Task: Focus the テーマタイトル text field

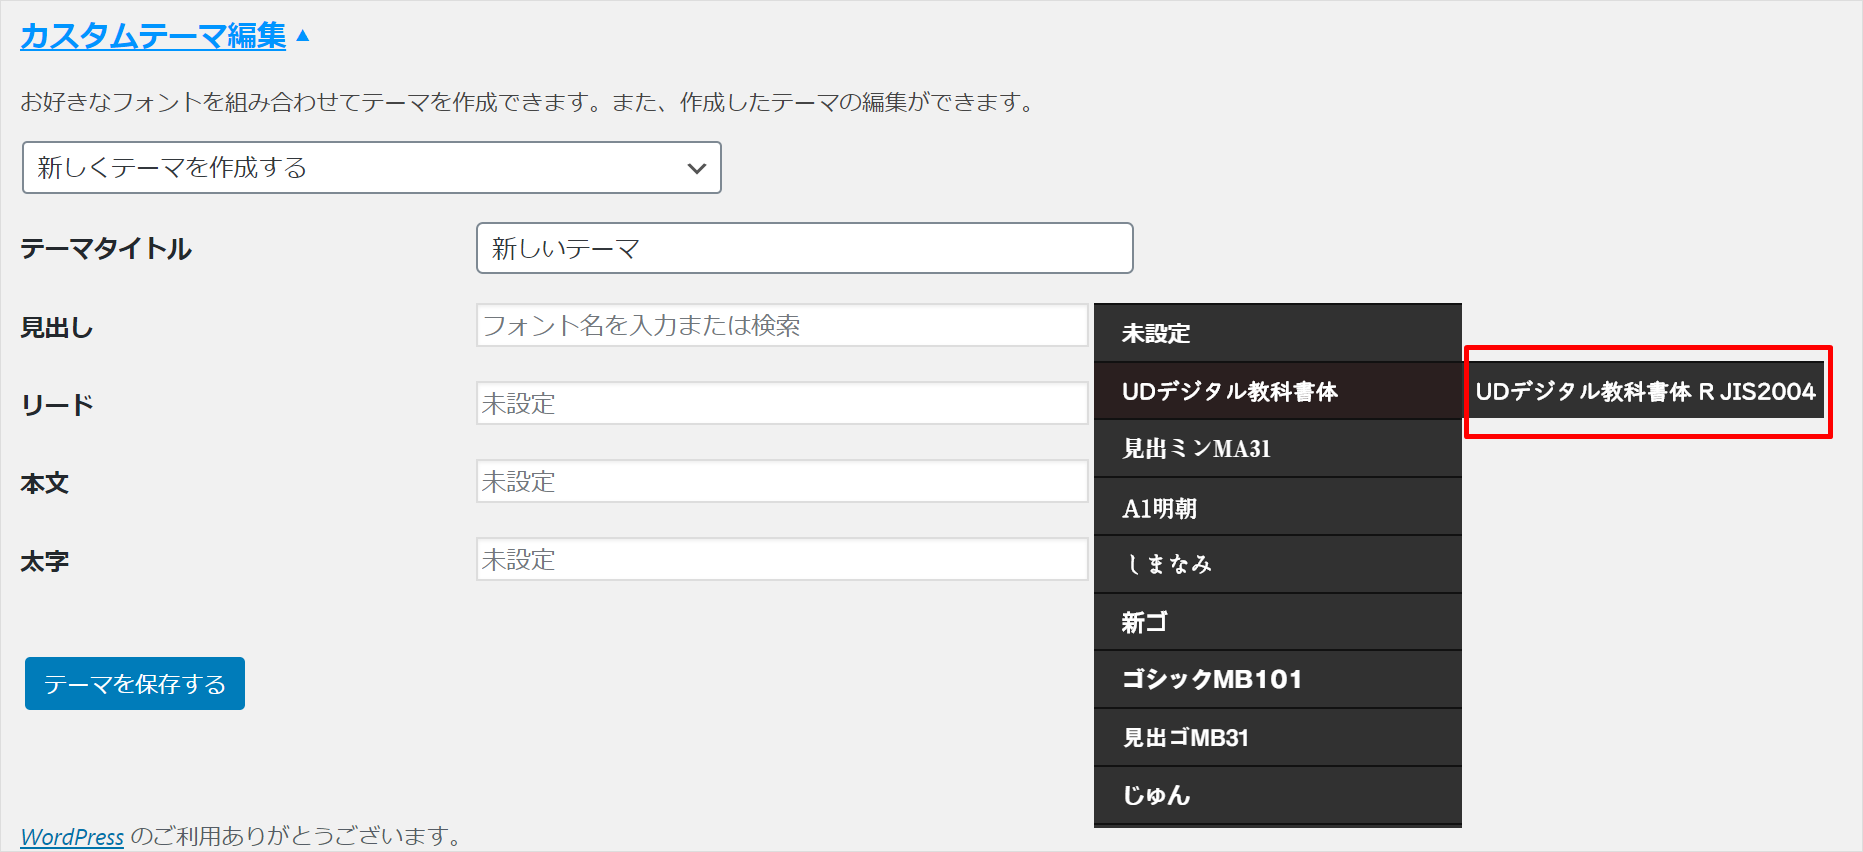Action: point(804,248)
